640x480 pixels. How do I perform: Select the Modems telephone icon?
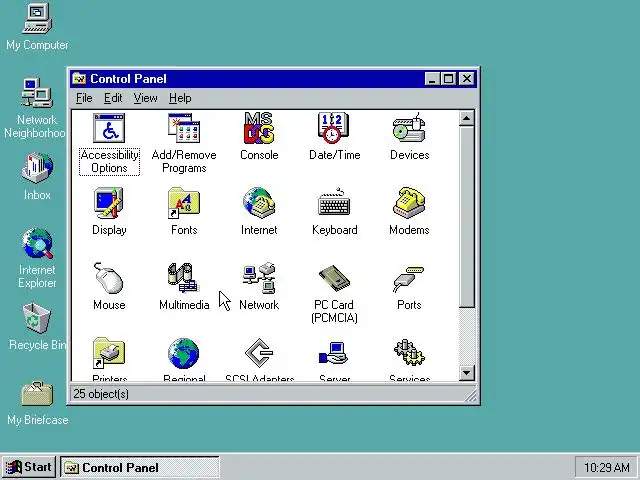click(x=409, y=203)
